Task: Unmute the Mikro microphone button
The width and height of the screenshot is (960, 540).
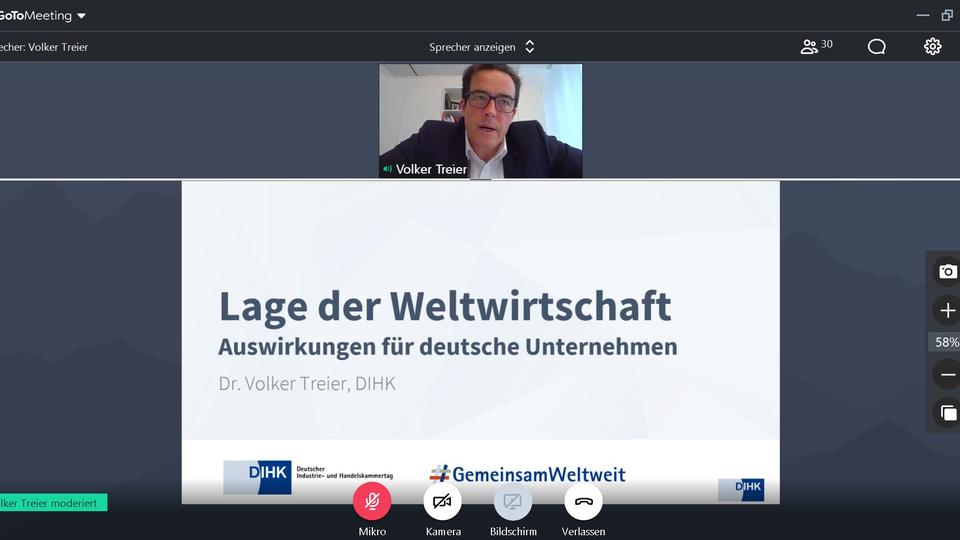Action: pyautogui.click(x=372, y=501)
